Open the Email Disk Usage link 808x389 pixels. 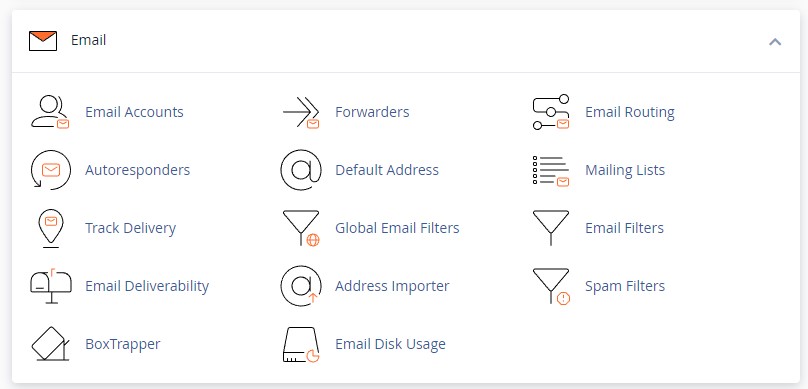point(390,344)
